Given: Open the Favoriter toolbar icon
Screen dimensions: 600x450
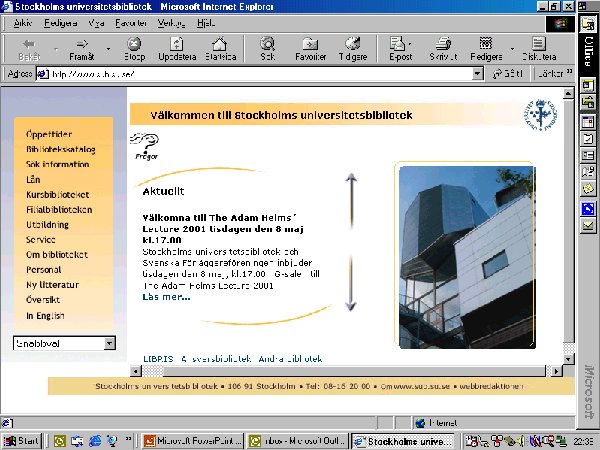Looking at the screenshot, I should pos(311,47).
